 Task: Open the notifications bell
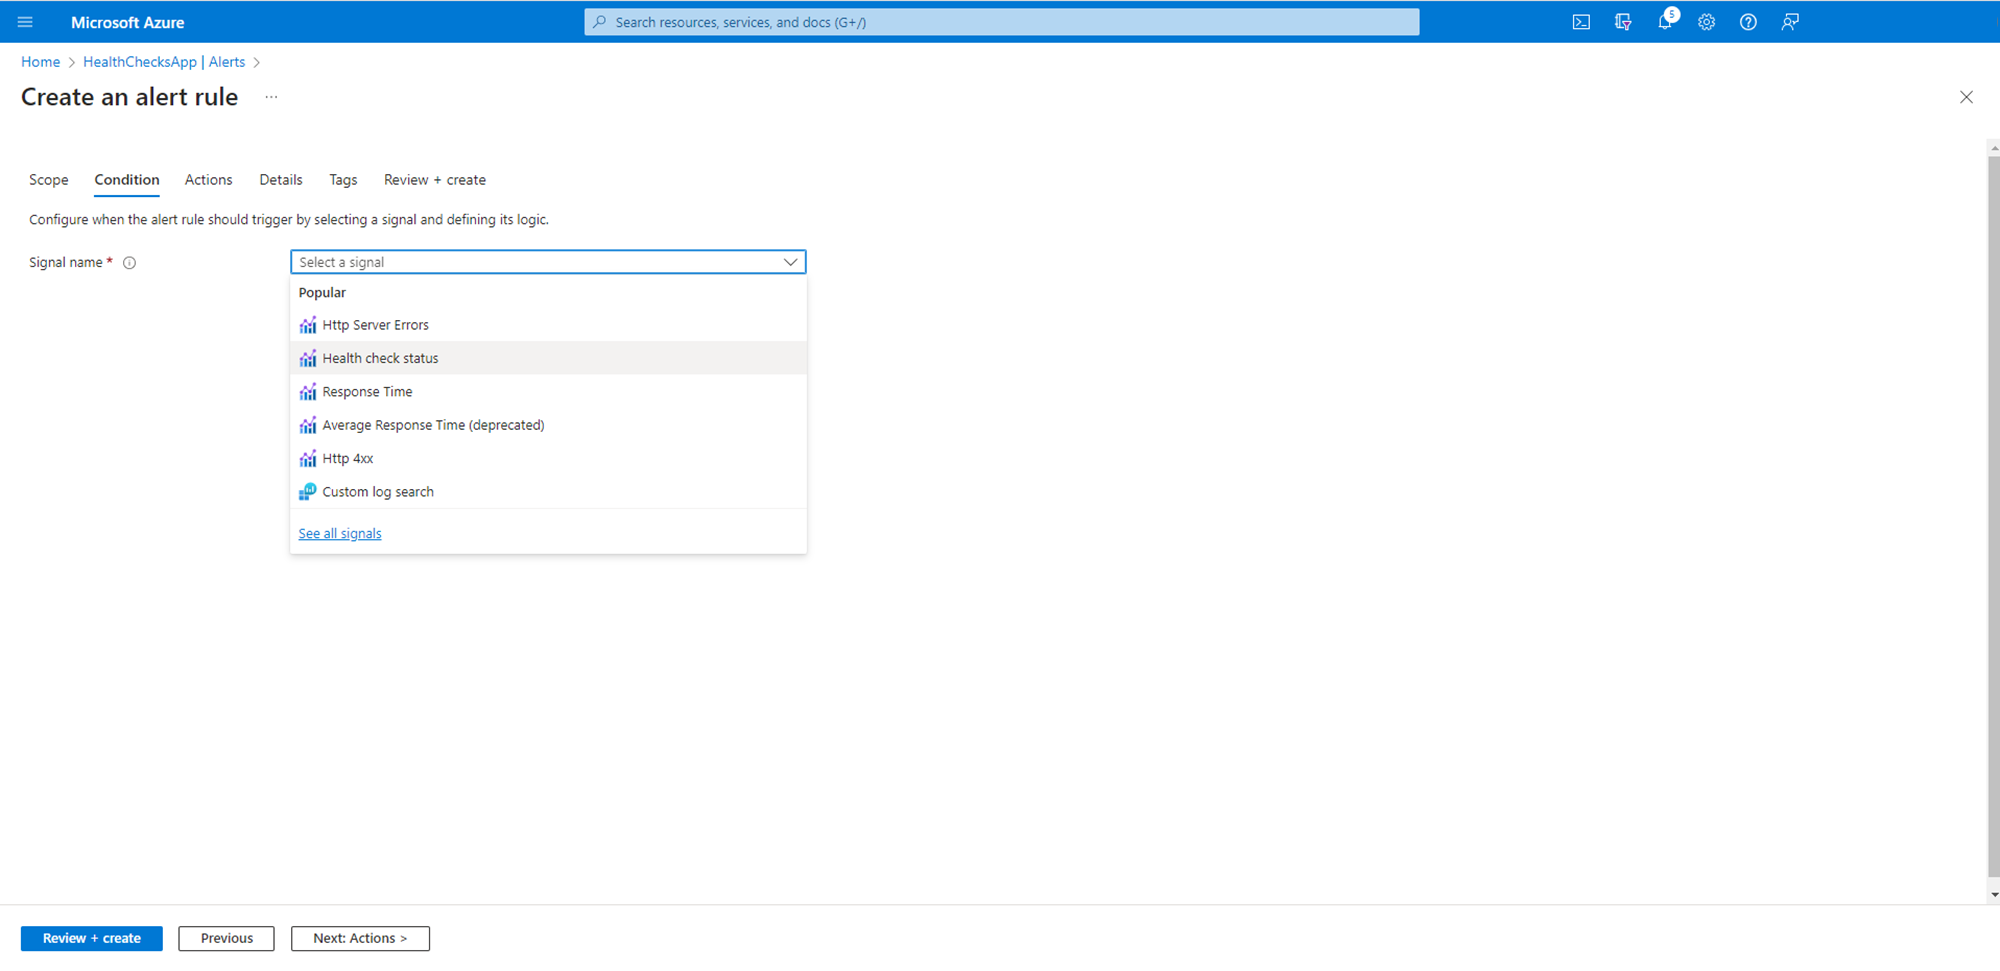(1665, 22)
